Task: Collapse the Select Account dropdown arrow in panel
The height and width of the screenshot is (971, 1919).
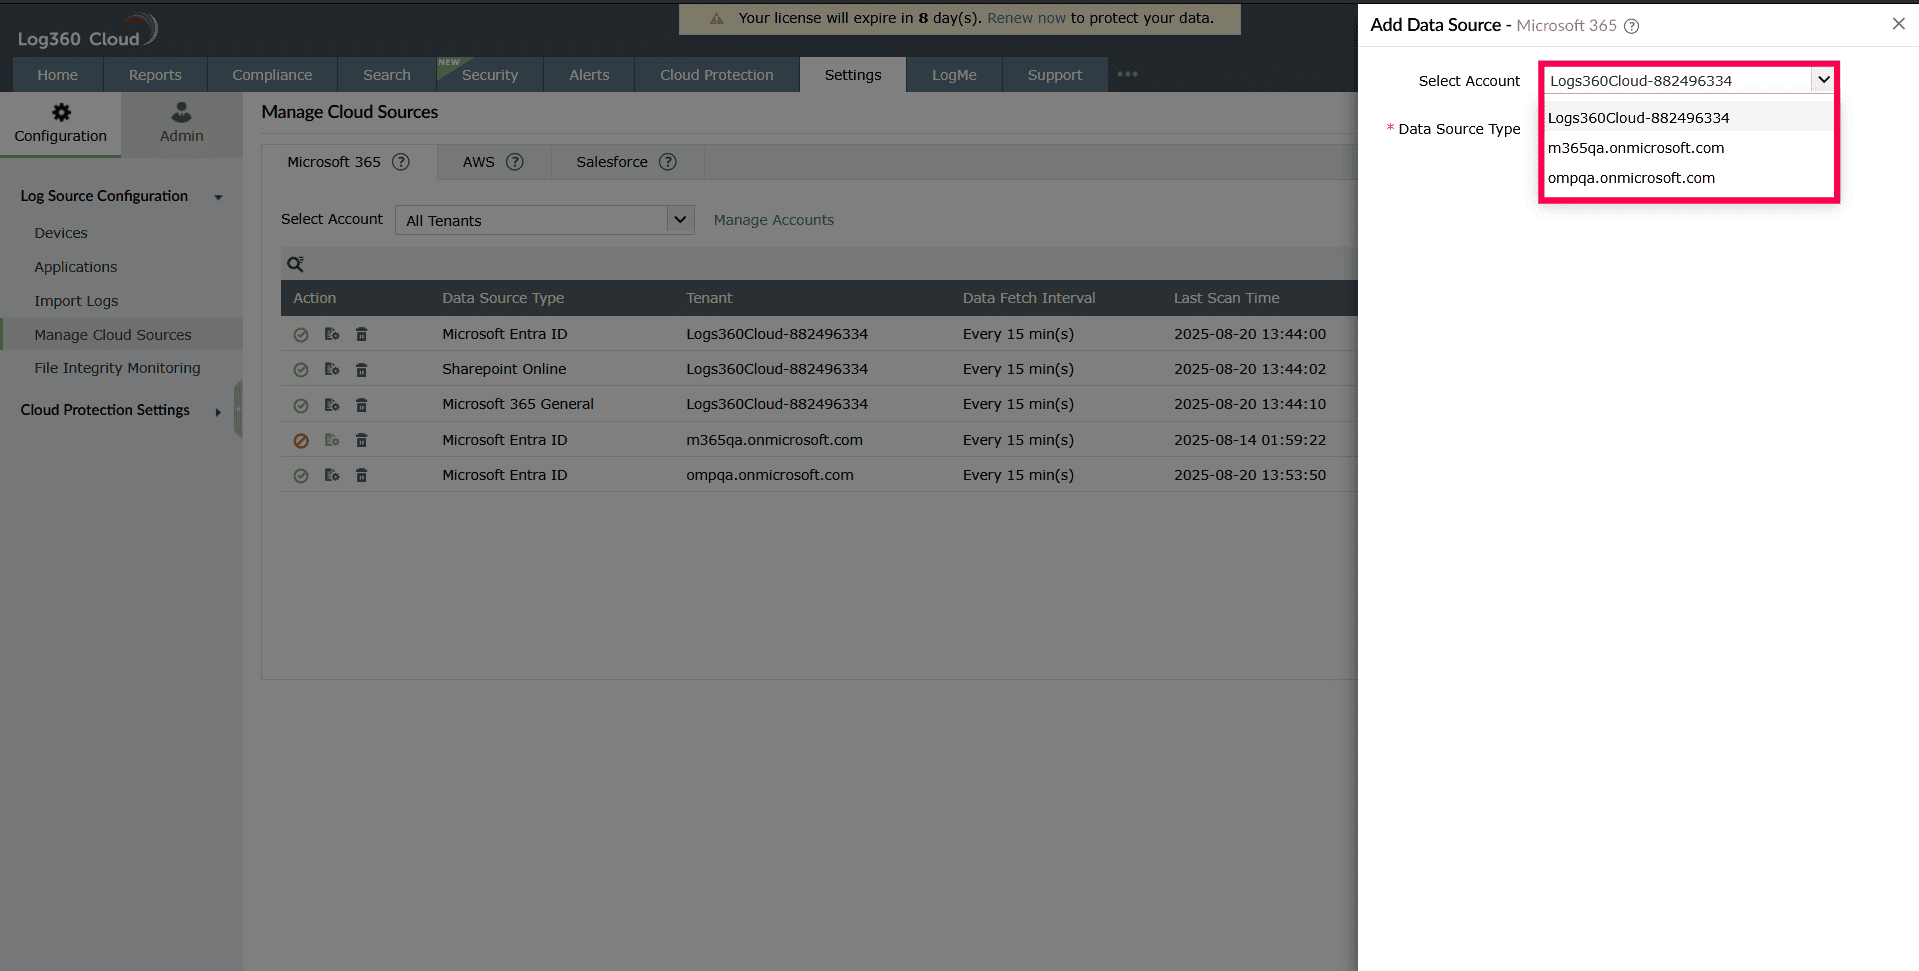Action: pyautogui.click(x=1824, y=80)
